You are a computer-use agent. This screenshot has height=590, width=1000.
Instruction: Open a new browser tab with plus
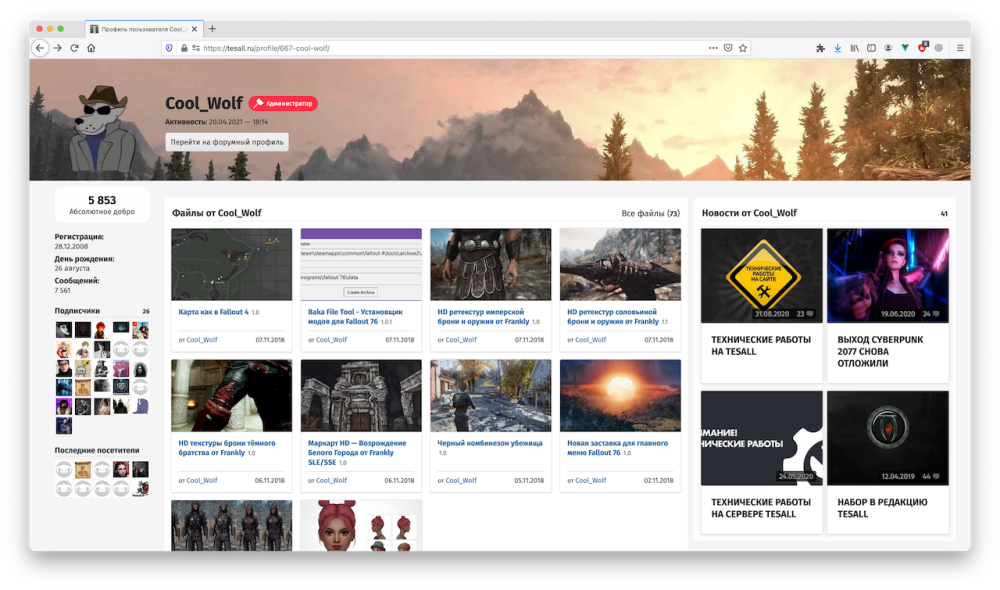click(x=212, y=29)
